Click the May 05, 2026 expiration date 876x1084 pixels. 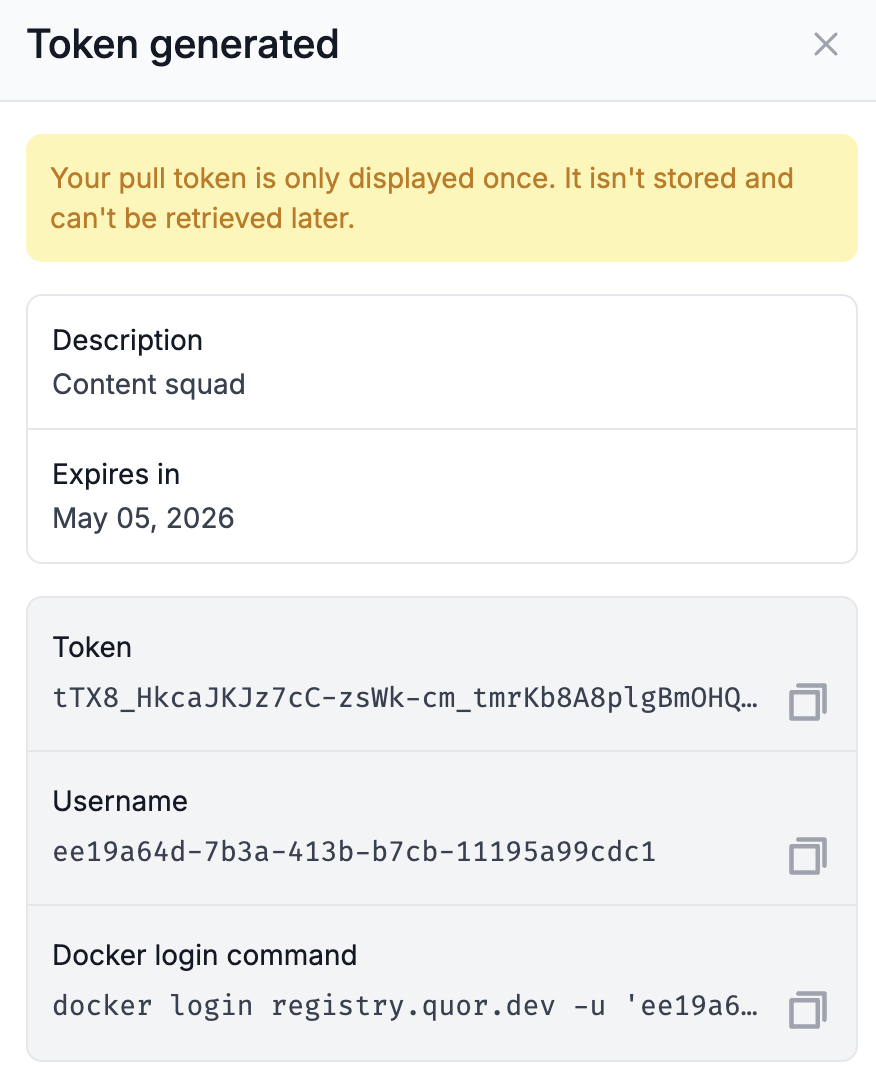click(143, 518)
